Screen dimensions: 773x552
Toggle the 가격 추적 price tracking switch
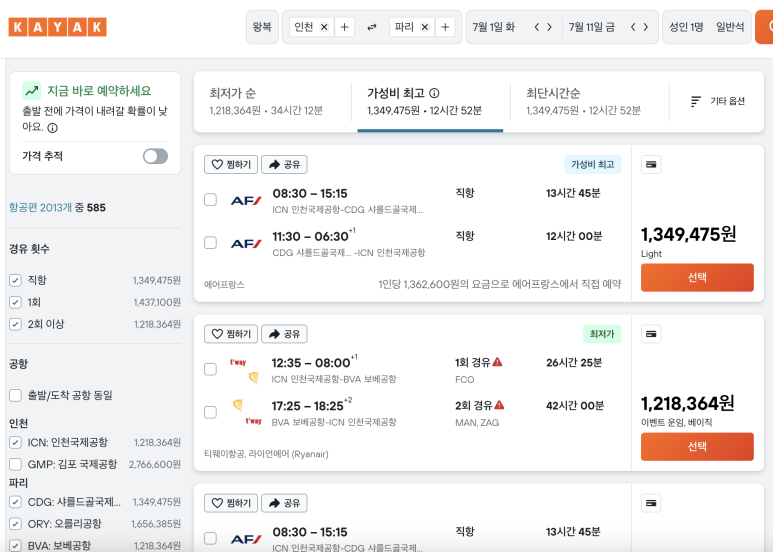coord(155,156)
